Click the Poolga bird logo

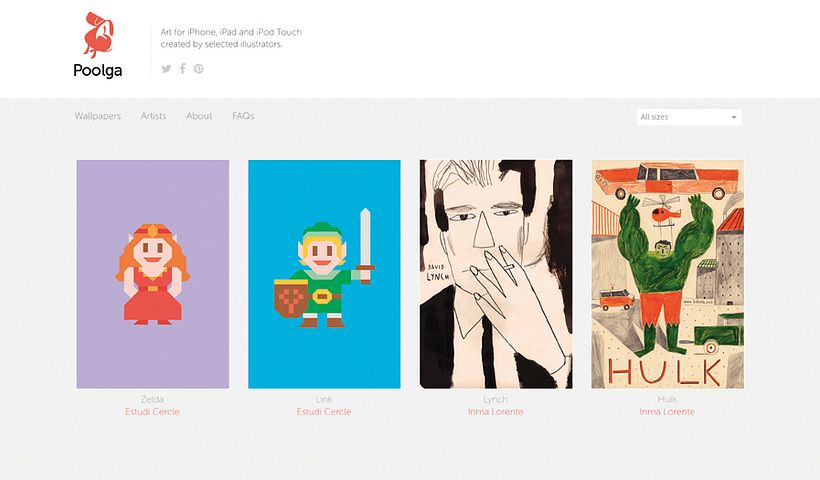(x=98, y=36)
